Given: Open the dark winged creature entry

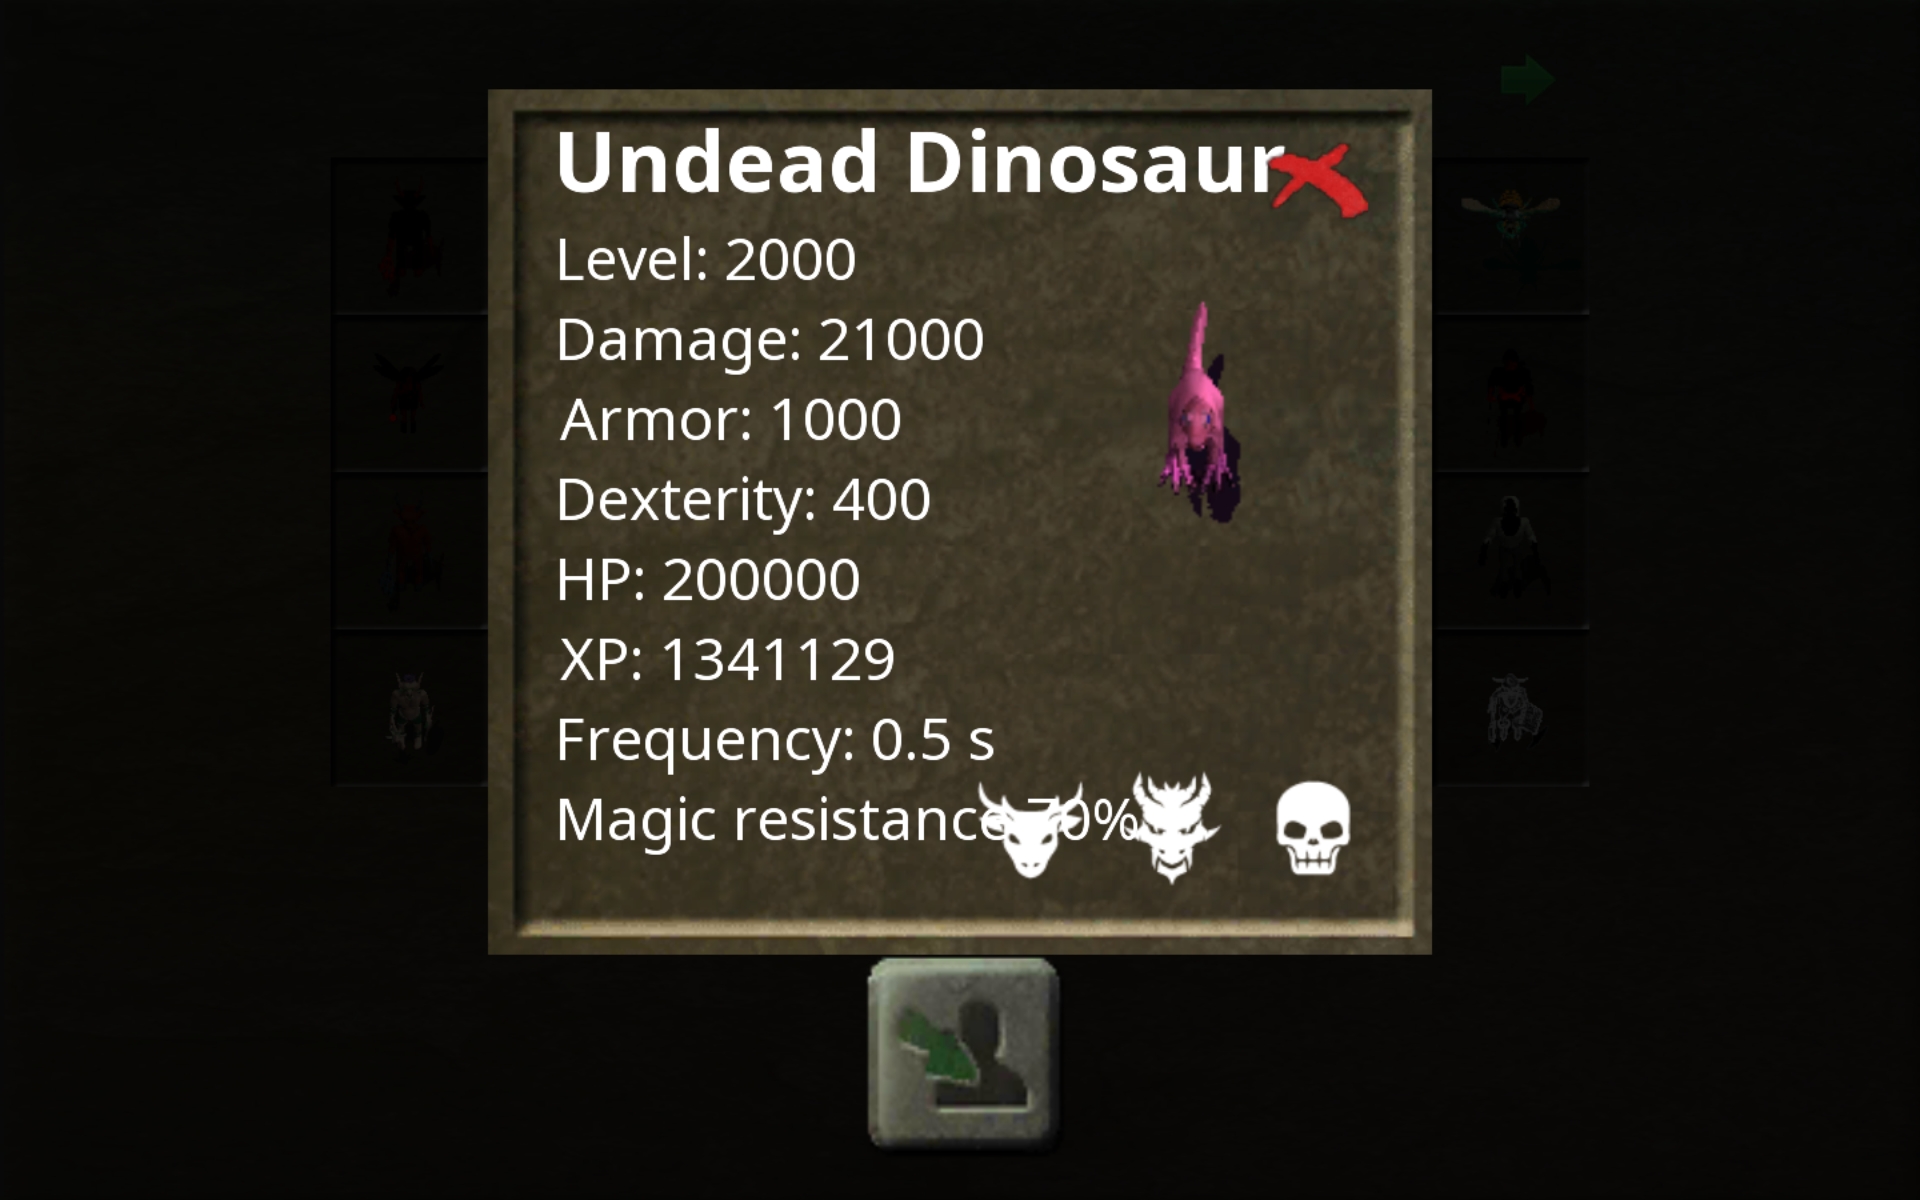Looking at the screenshot, I should (x=408, y=396).
